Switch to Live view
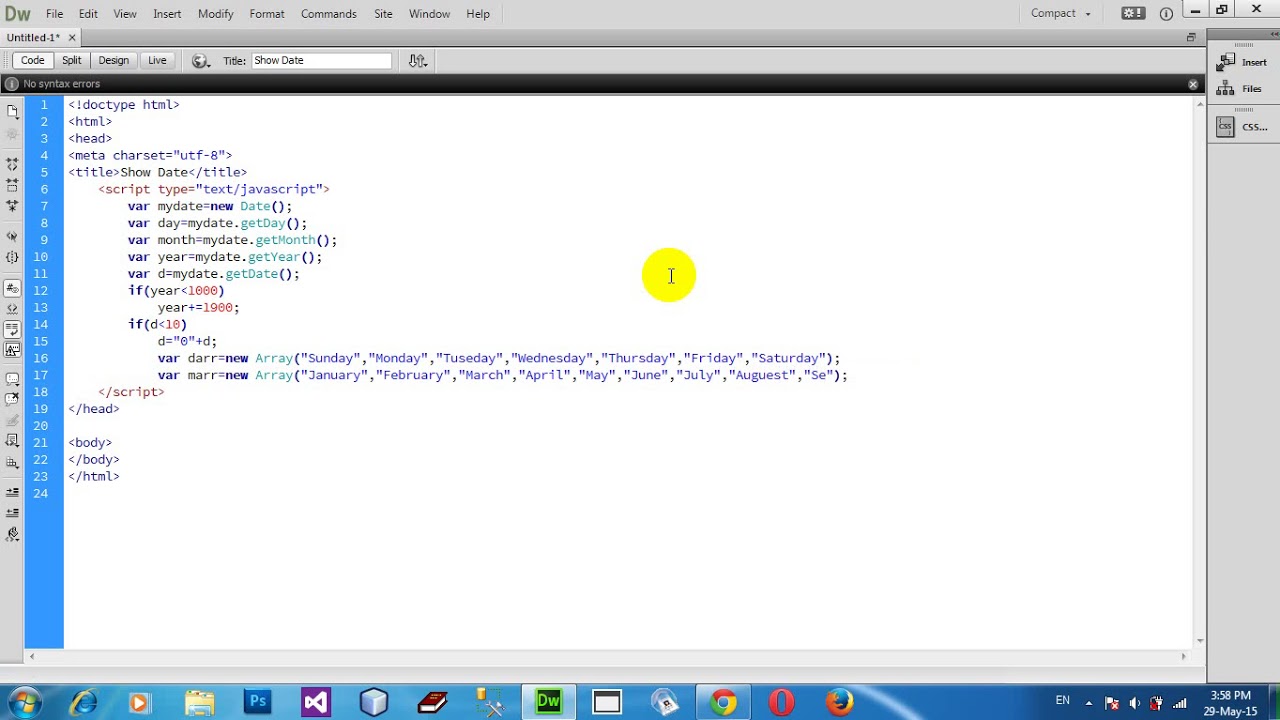This screenshot has width=1280, height=720. coord(157,61)
